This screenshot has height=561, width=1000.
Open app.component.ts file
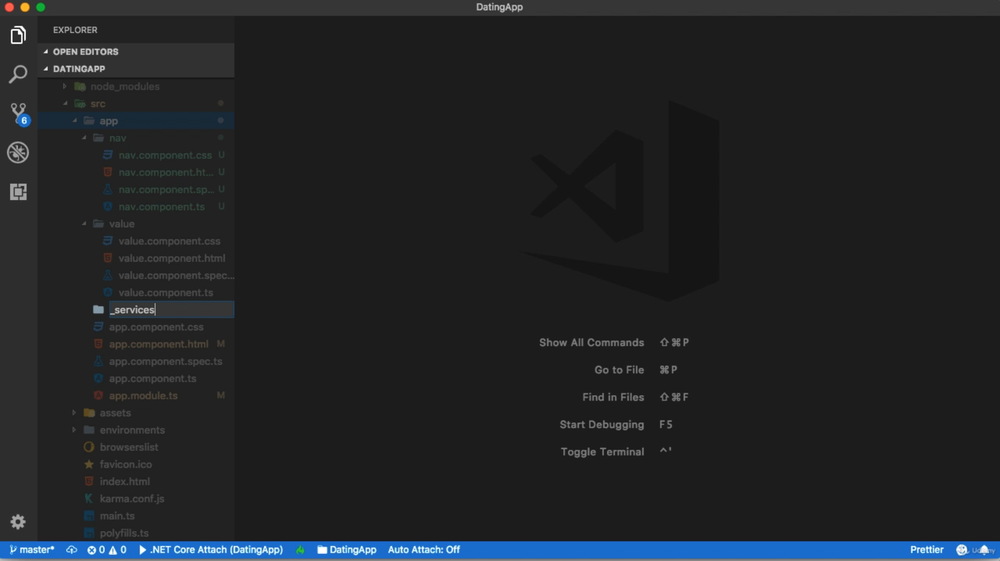(x=152, y=379)
